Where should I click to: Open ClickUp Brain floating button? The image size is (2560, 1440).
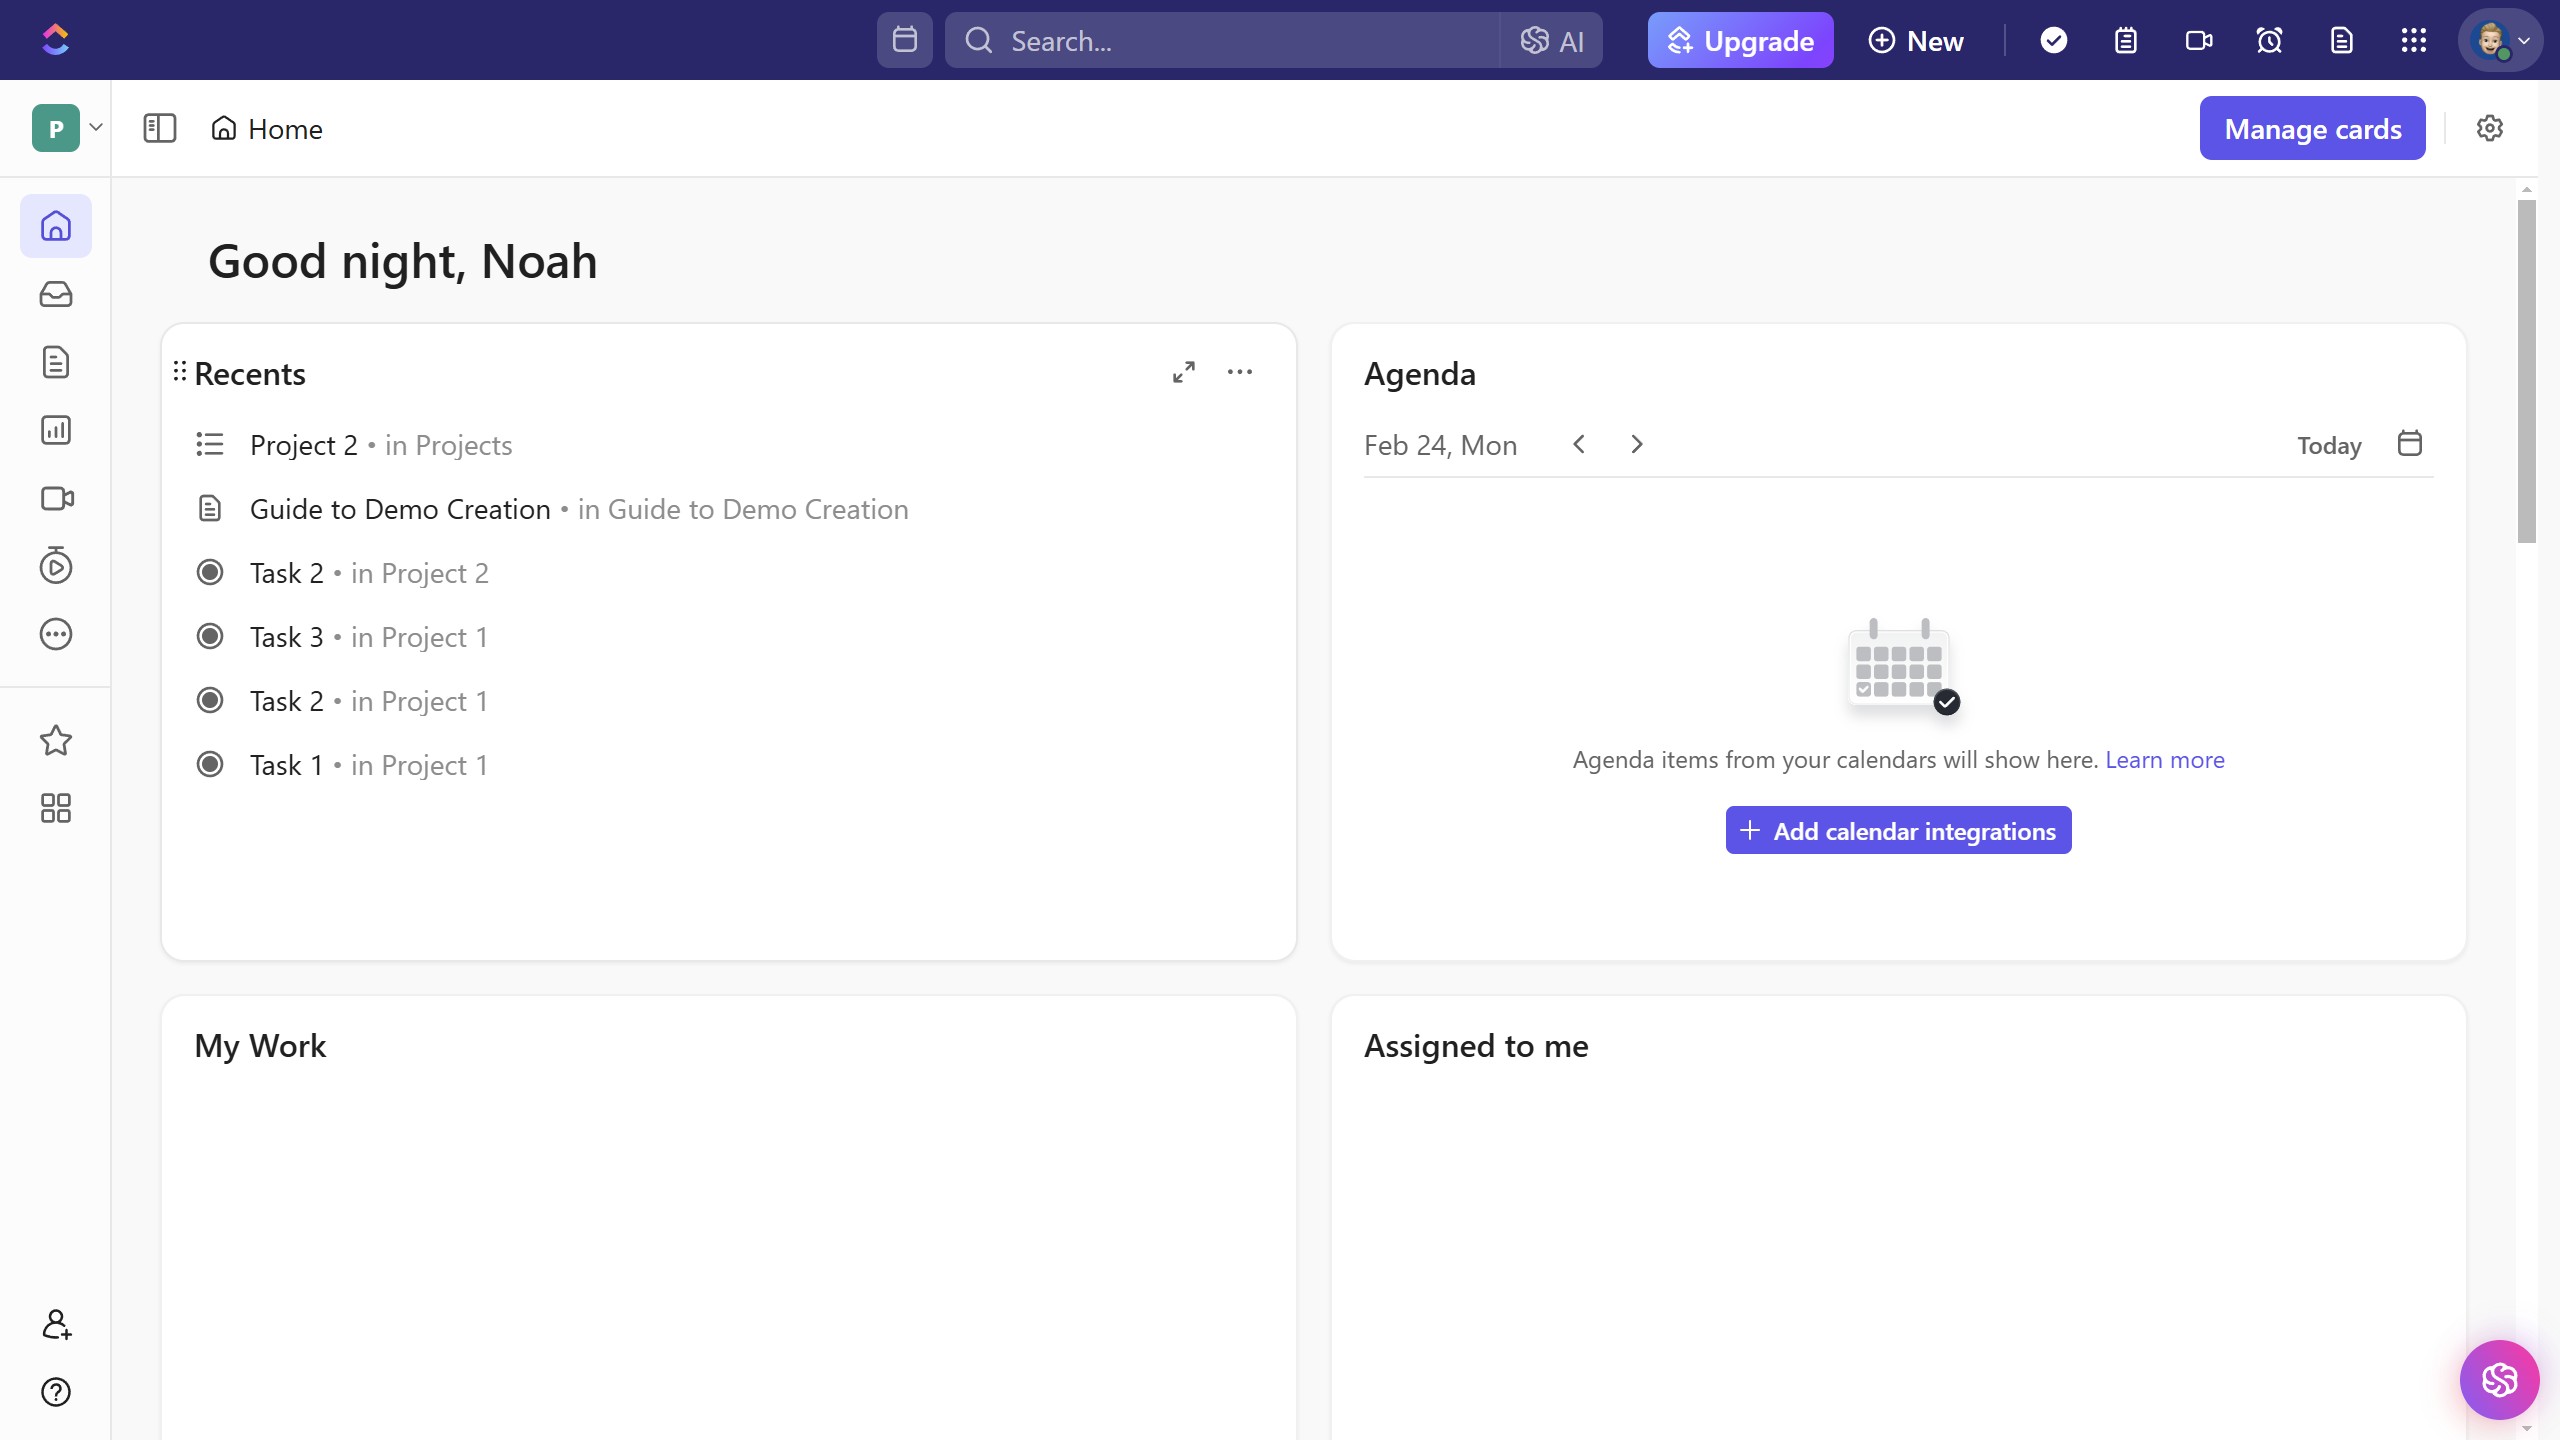[2499, 1380]
